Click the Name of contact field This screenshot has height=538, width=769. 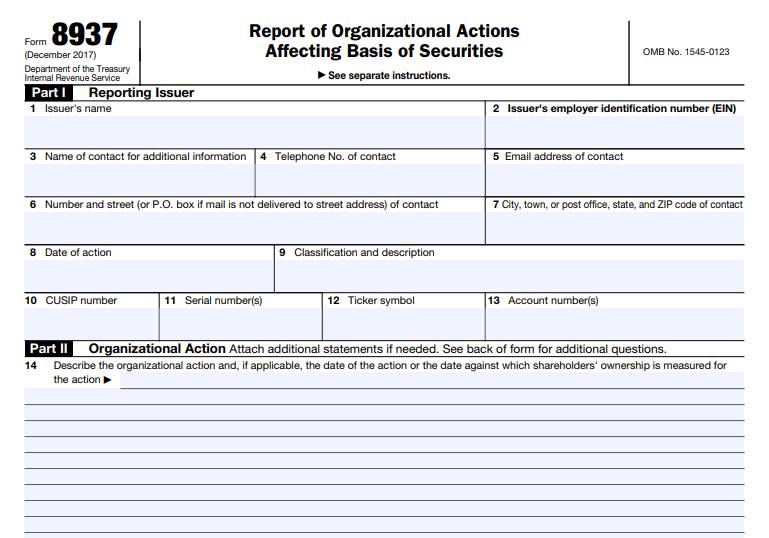click(139, 180)
